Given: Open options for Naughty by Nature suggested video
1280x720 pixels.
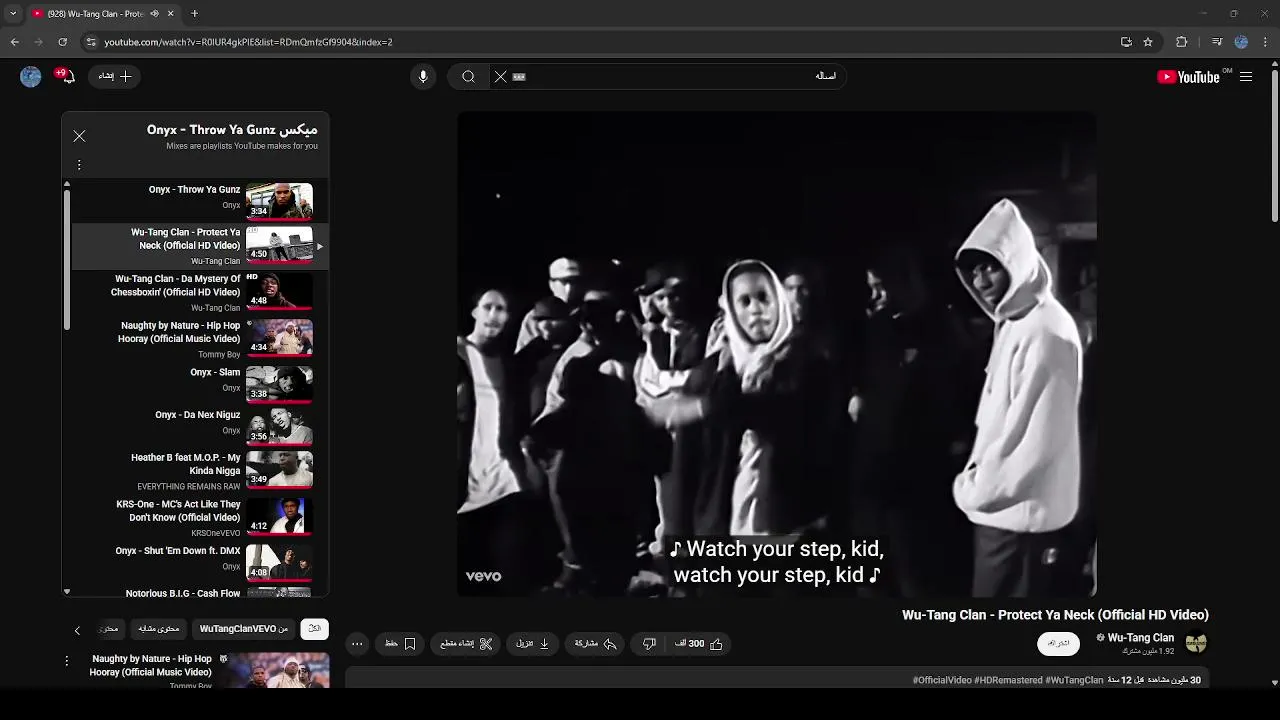Looking at the screenshot, I should [x=67, y=661].
